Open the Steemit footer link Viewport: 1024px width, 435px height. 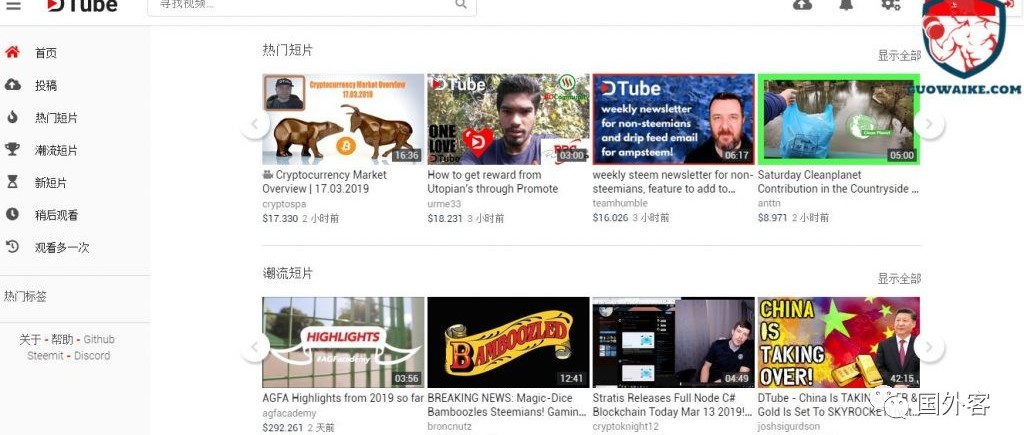click(x=45, y=356)
